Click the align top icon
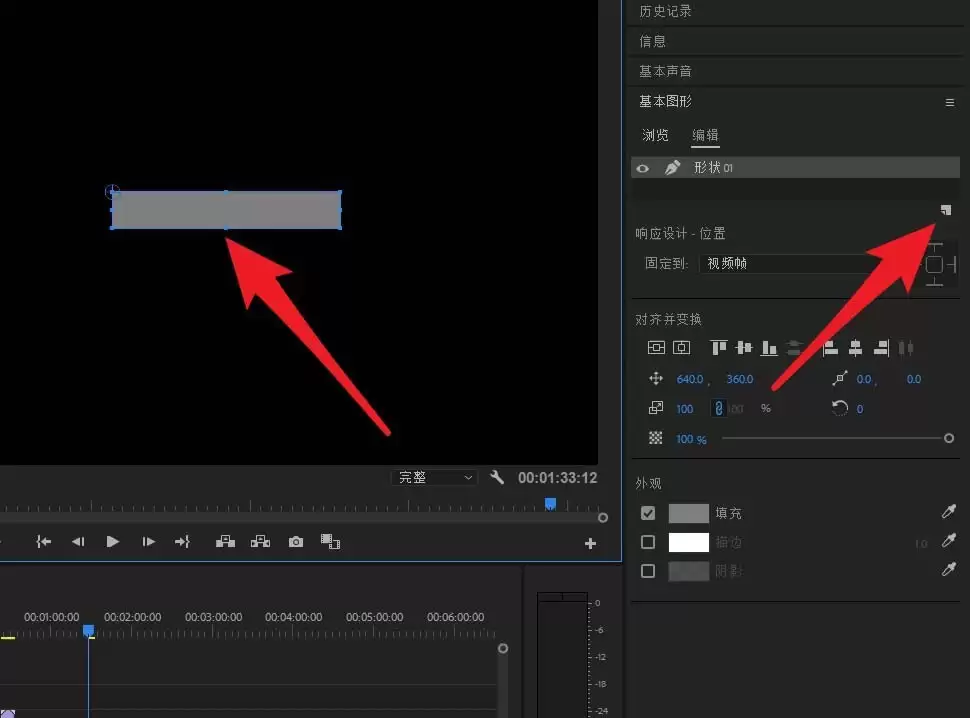Screen dimensions: 970x718 point(718,348)
